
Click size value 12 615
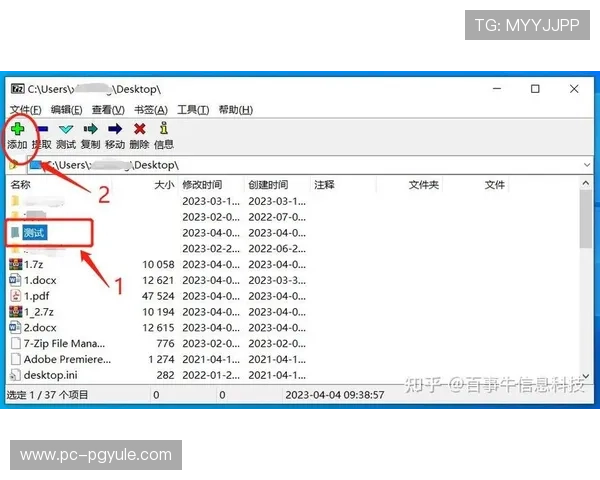[158, 328]
